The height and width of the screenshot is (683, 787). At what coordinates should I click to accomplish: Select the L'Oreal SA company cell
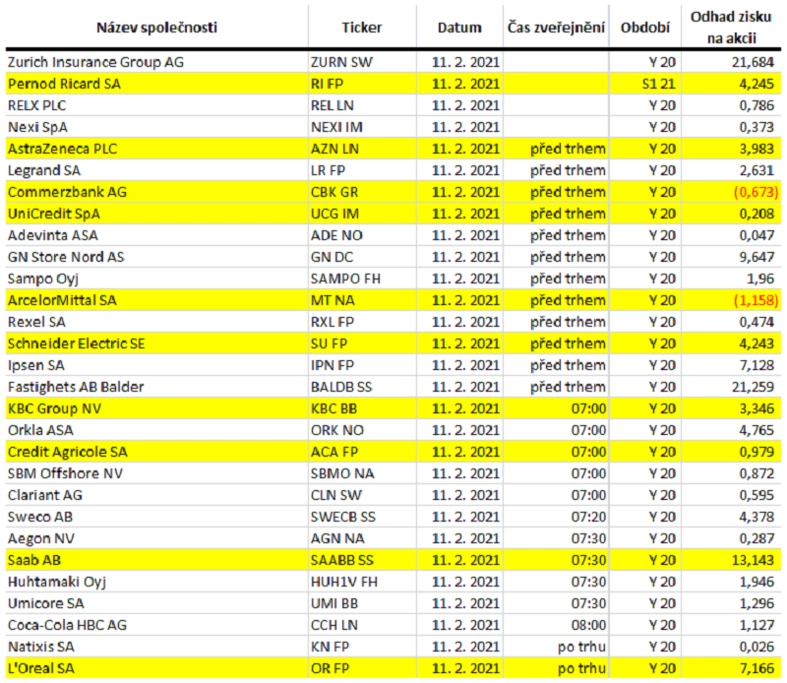tap(157, 668)
